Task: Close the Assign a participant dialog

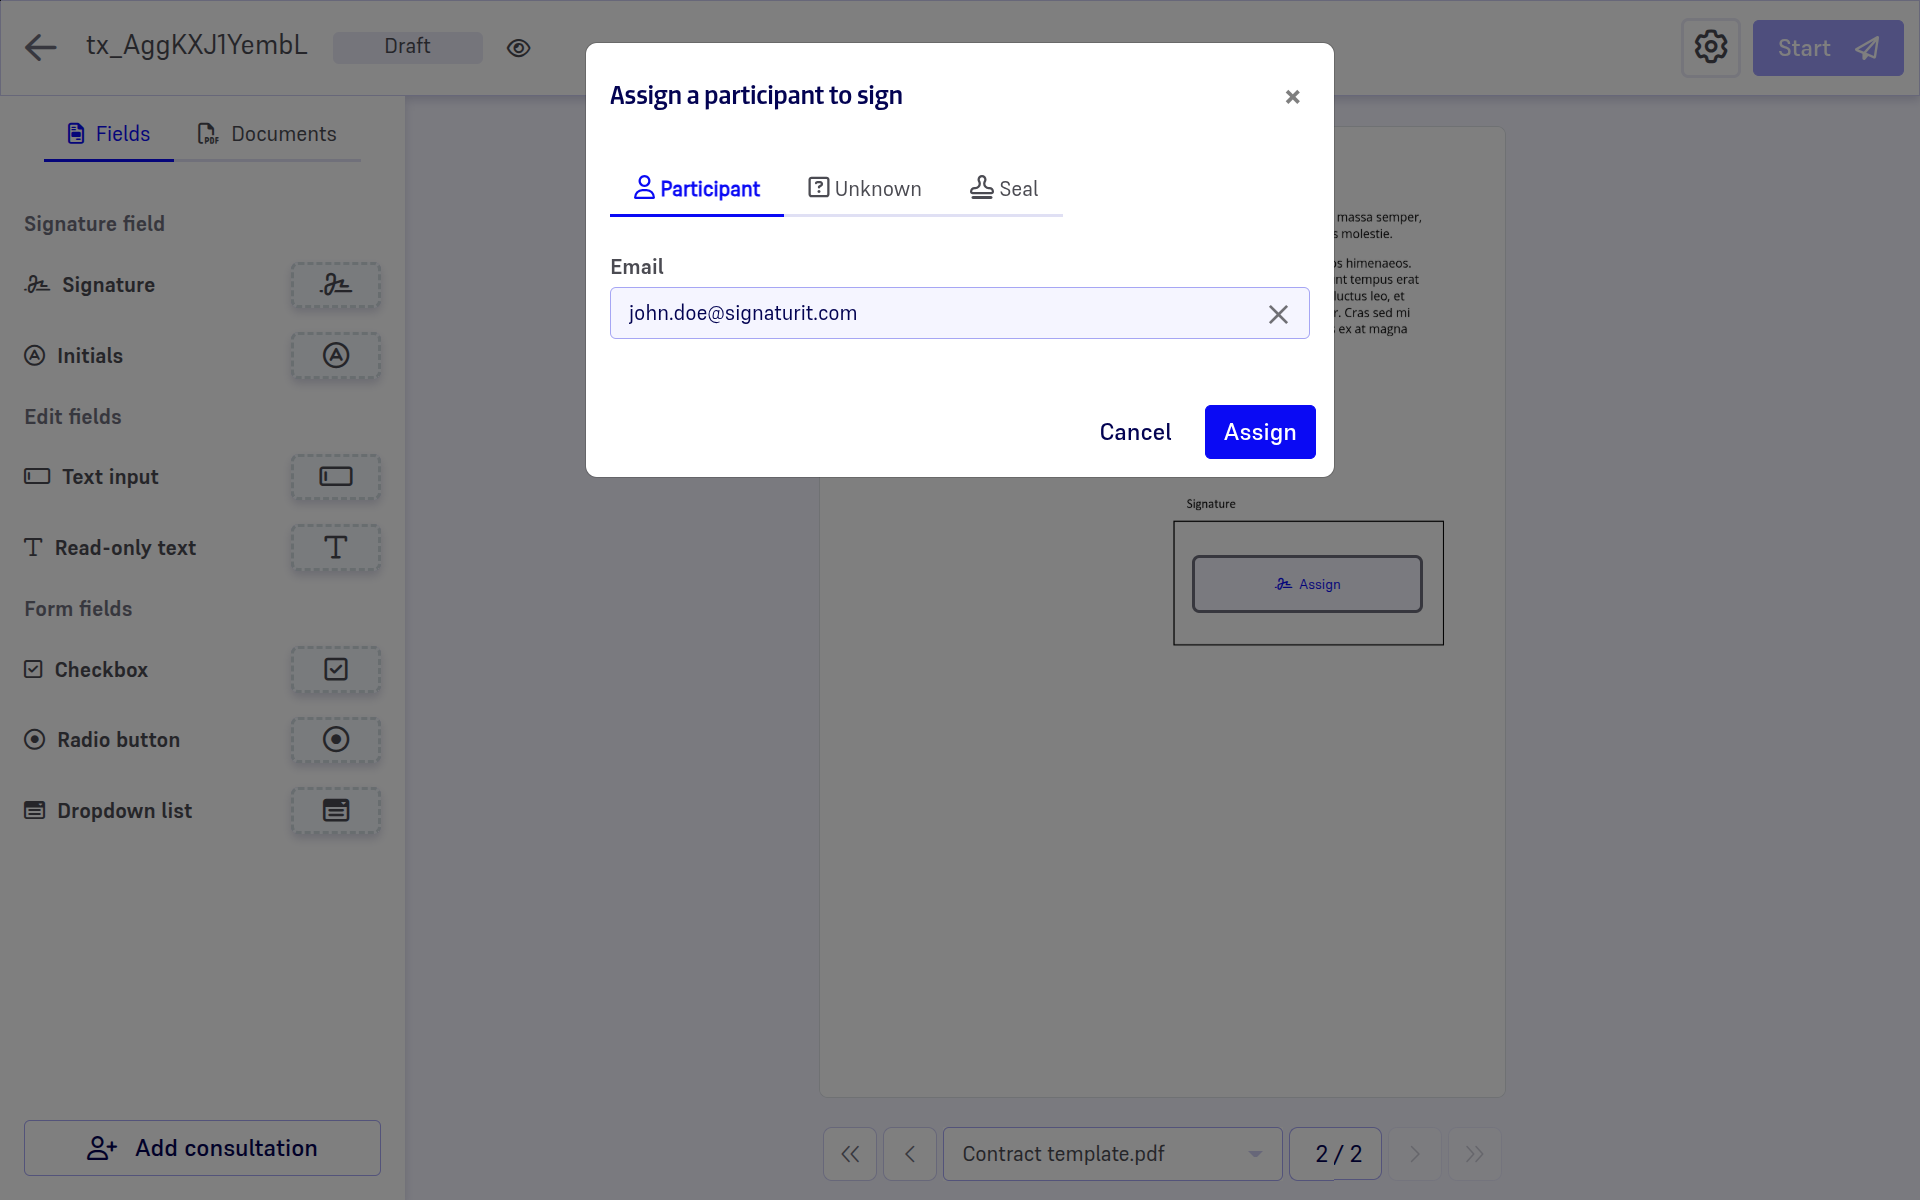Action: coord(1292,97)
